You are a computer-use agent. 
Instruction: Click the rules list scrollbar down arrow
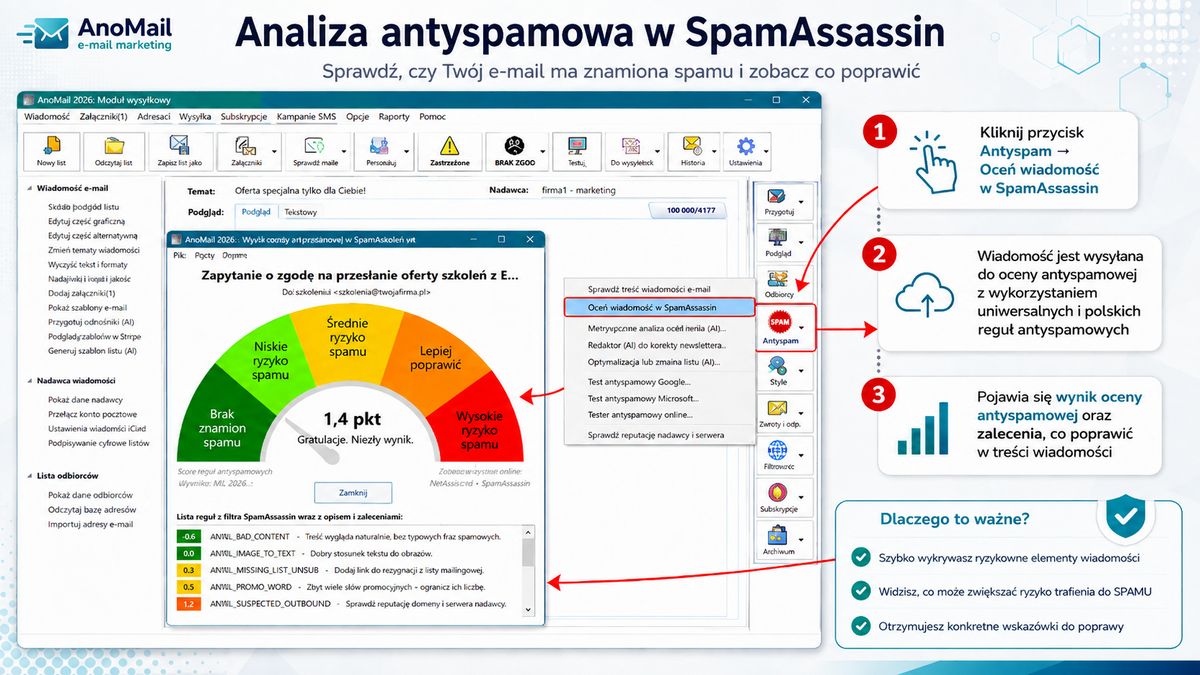[528, 607]
